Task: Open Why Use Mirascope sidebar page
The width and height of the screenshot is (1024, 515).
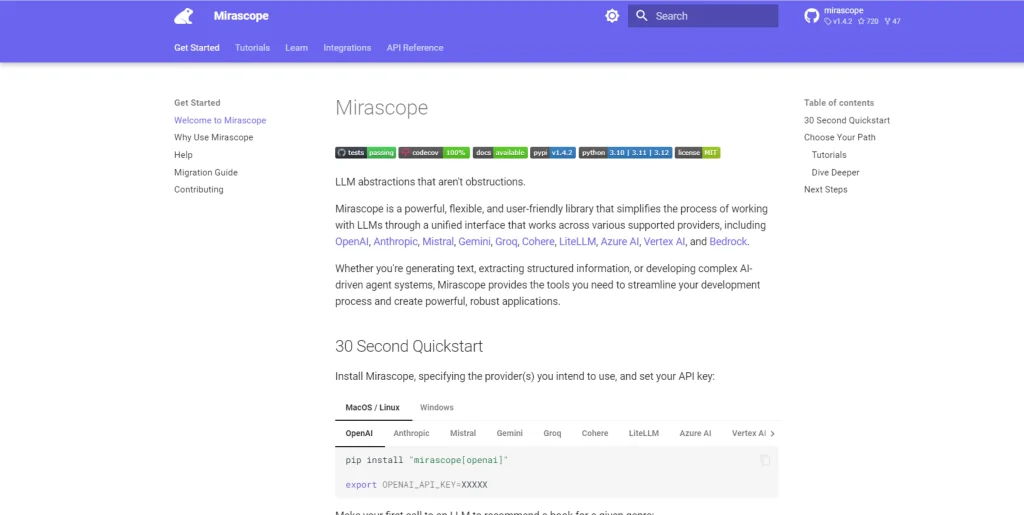Action: [214, 137]
